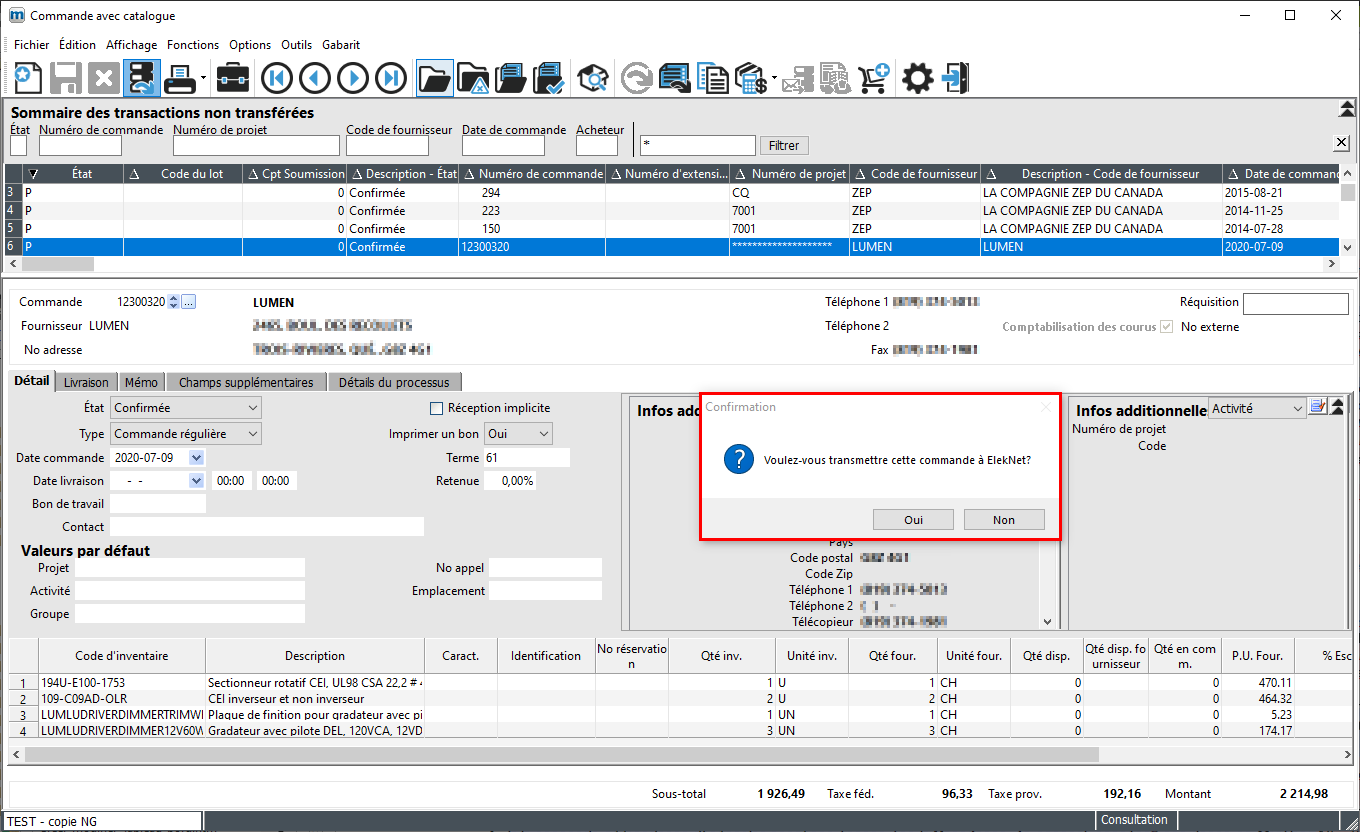Toggle the Réception implicite checkbox

tap(436, 408)
